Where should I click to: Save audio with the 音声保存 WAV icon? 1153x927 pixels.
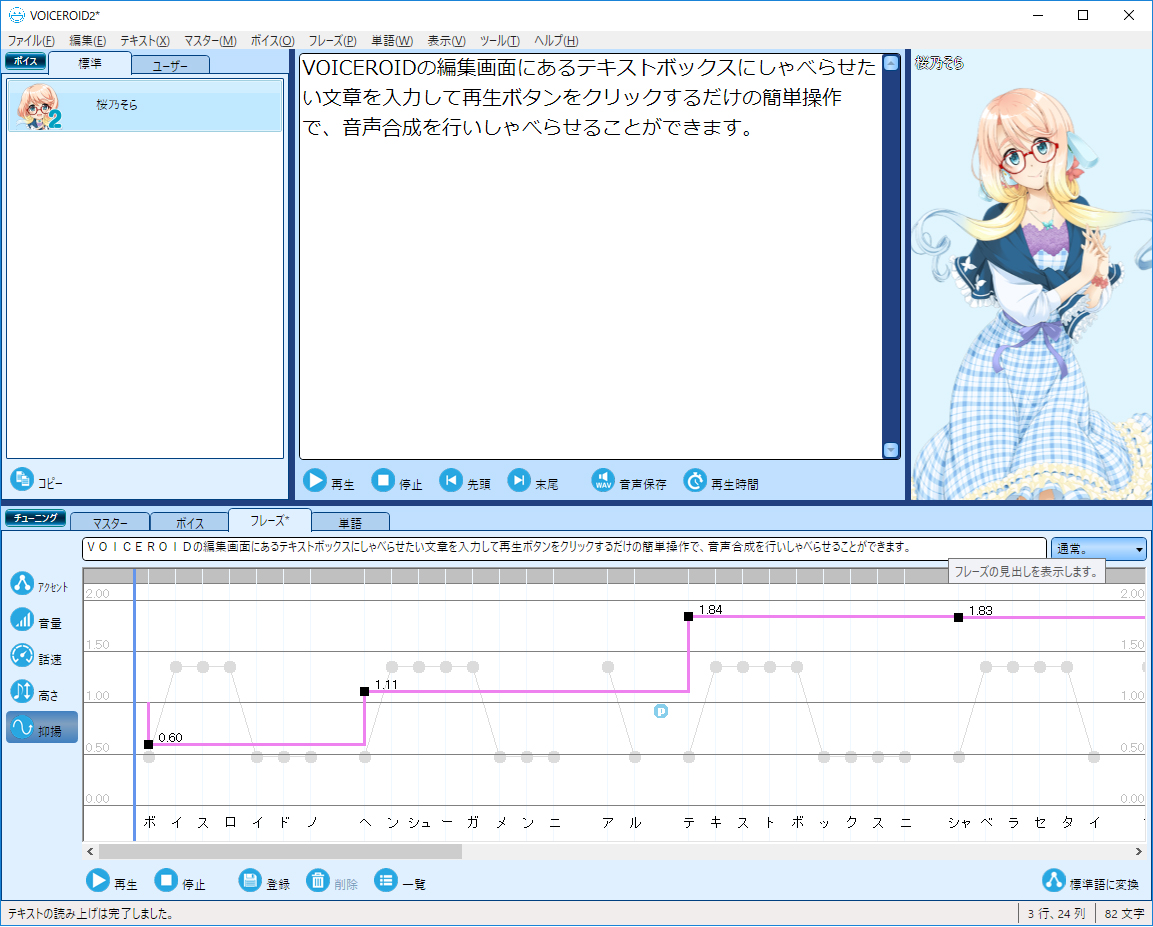pyautogui.click(x=603, y=481)
